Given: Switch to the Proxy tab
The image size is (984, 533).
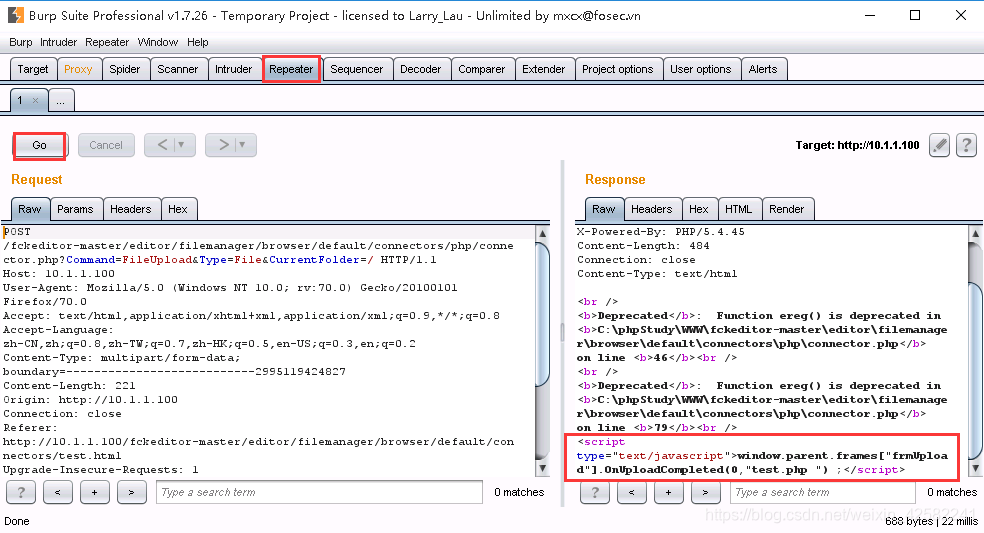Looking at the screenshot, I should point(78,69).
